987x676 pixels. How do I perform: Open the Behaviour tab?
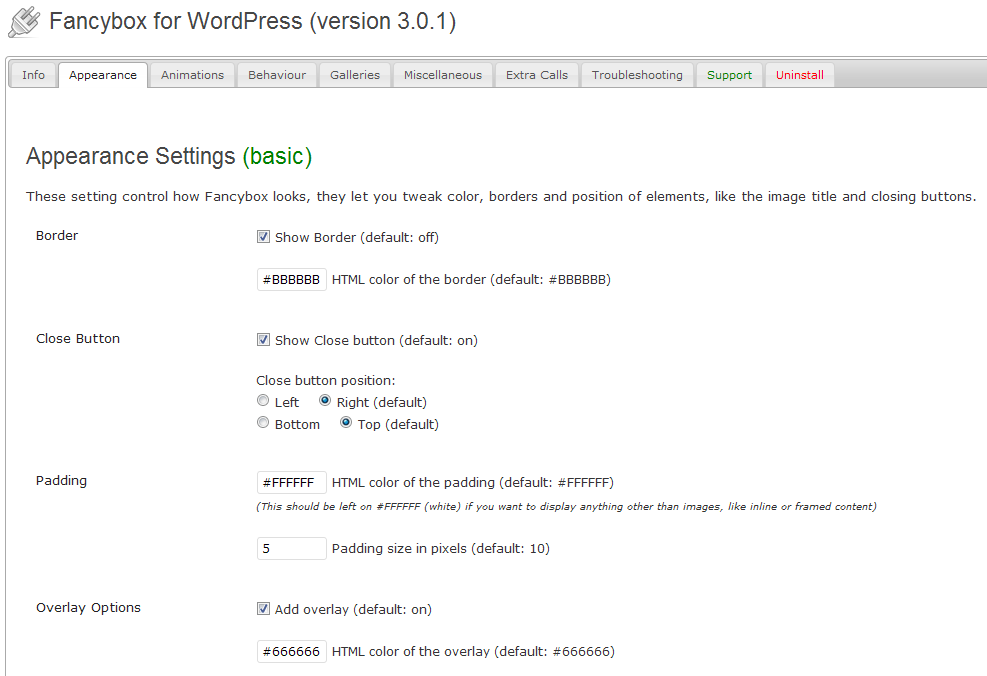[x=277, y=75]
